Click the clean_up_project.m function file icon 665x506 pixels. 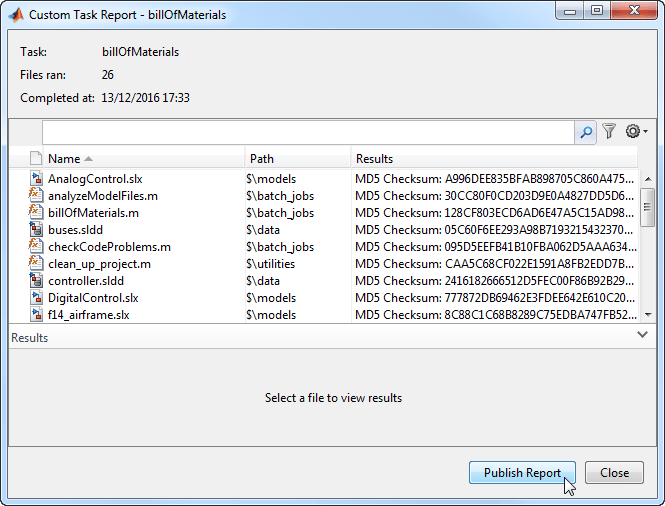[x=36, y=263]
